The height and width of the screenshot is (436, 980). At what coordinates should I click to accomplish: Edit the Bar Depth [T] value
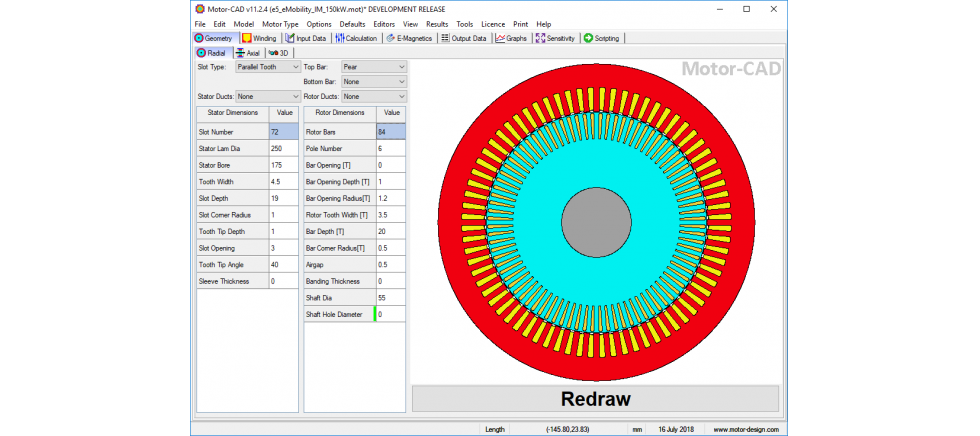click(x=391, y=231)
